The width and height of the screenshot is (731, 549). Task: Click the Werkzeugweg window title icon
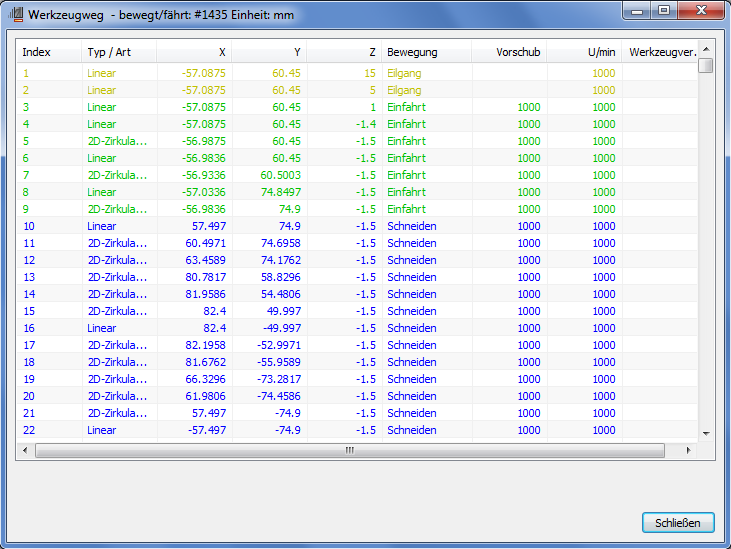point(16,14)
